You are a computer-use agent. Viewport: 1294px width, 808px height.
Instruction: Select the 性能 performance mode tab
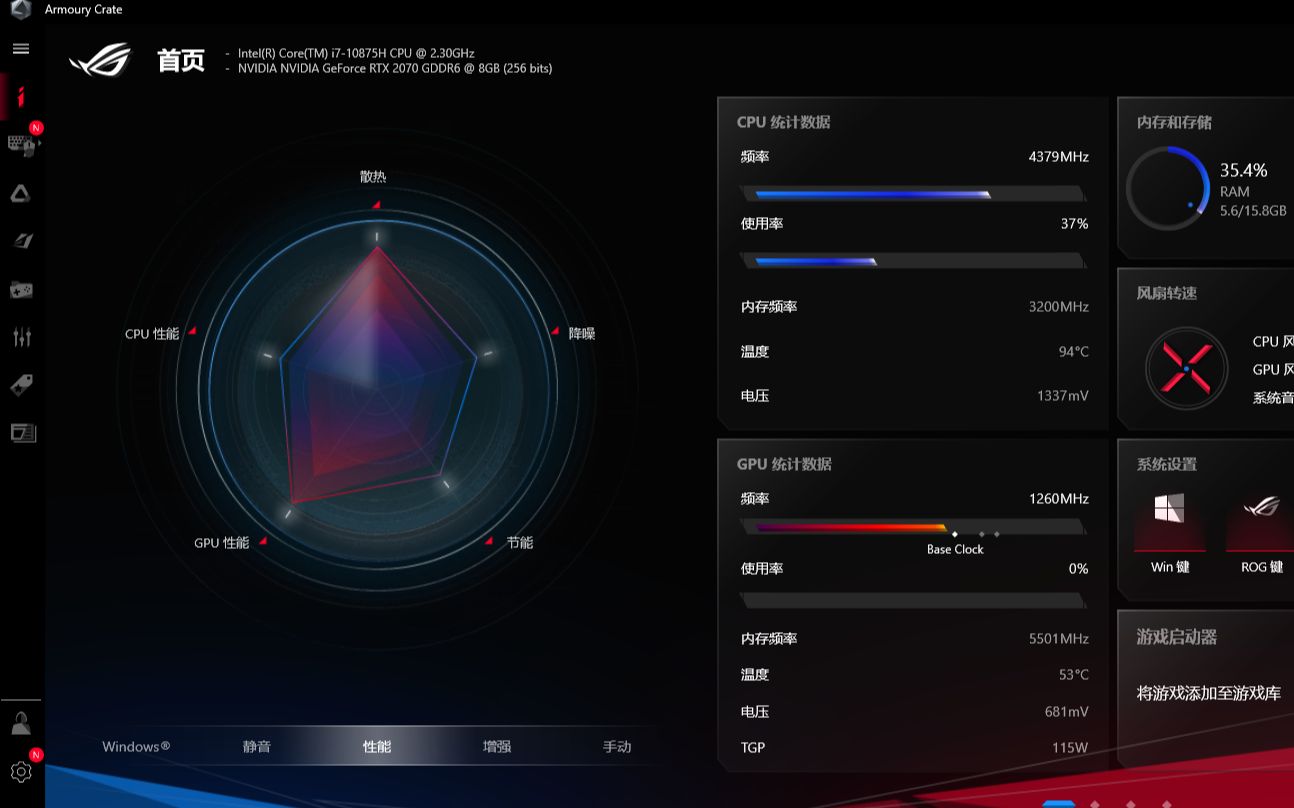377,746
